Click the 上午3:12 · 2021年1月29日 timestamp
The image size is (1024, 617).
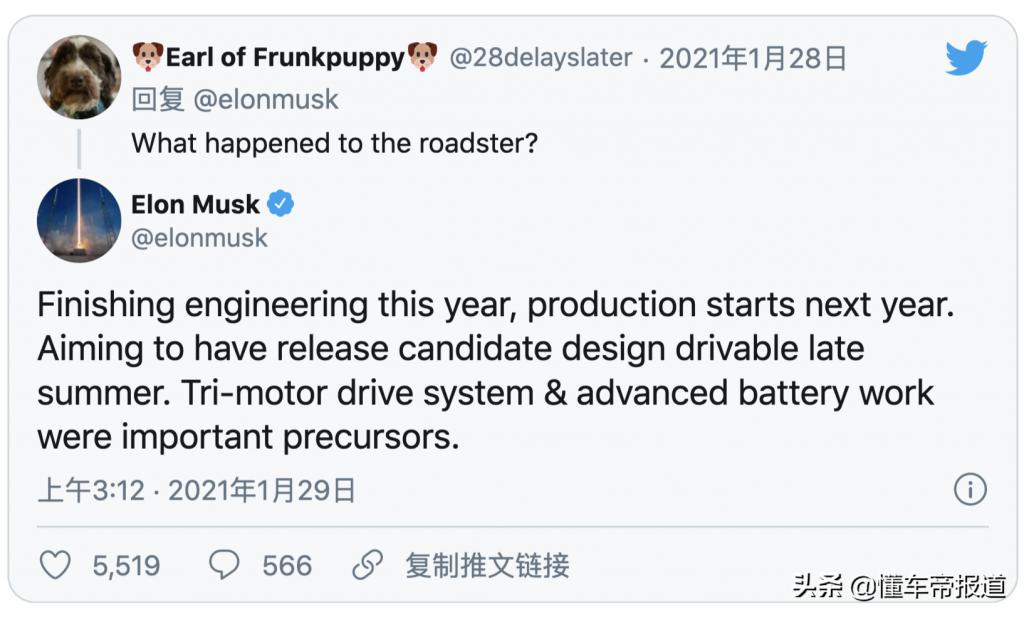197,490
